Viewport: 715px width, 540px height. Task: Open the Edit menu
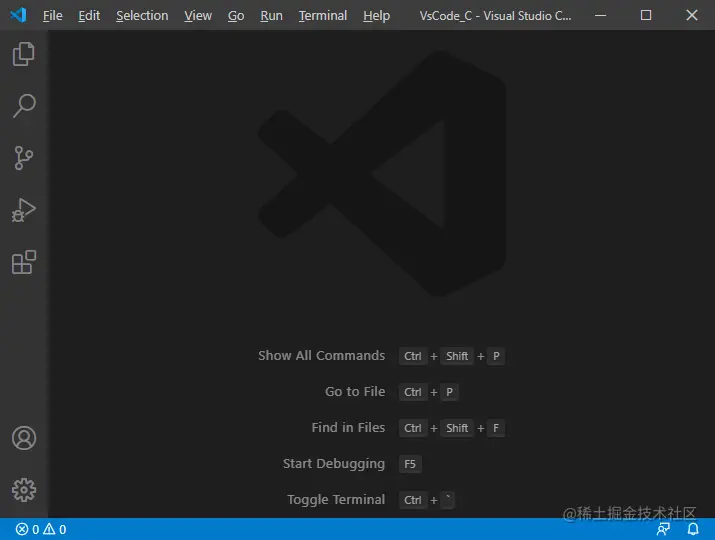89,16
